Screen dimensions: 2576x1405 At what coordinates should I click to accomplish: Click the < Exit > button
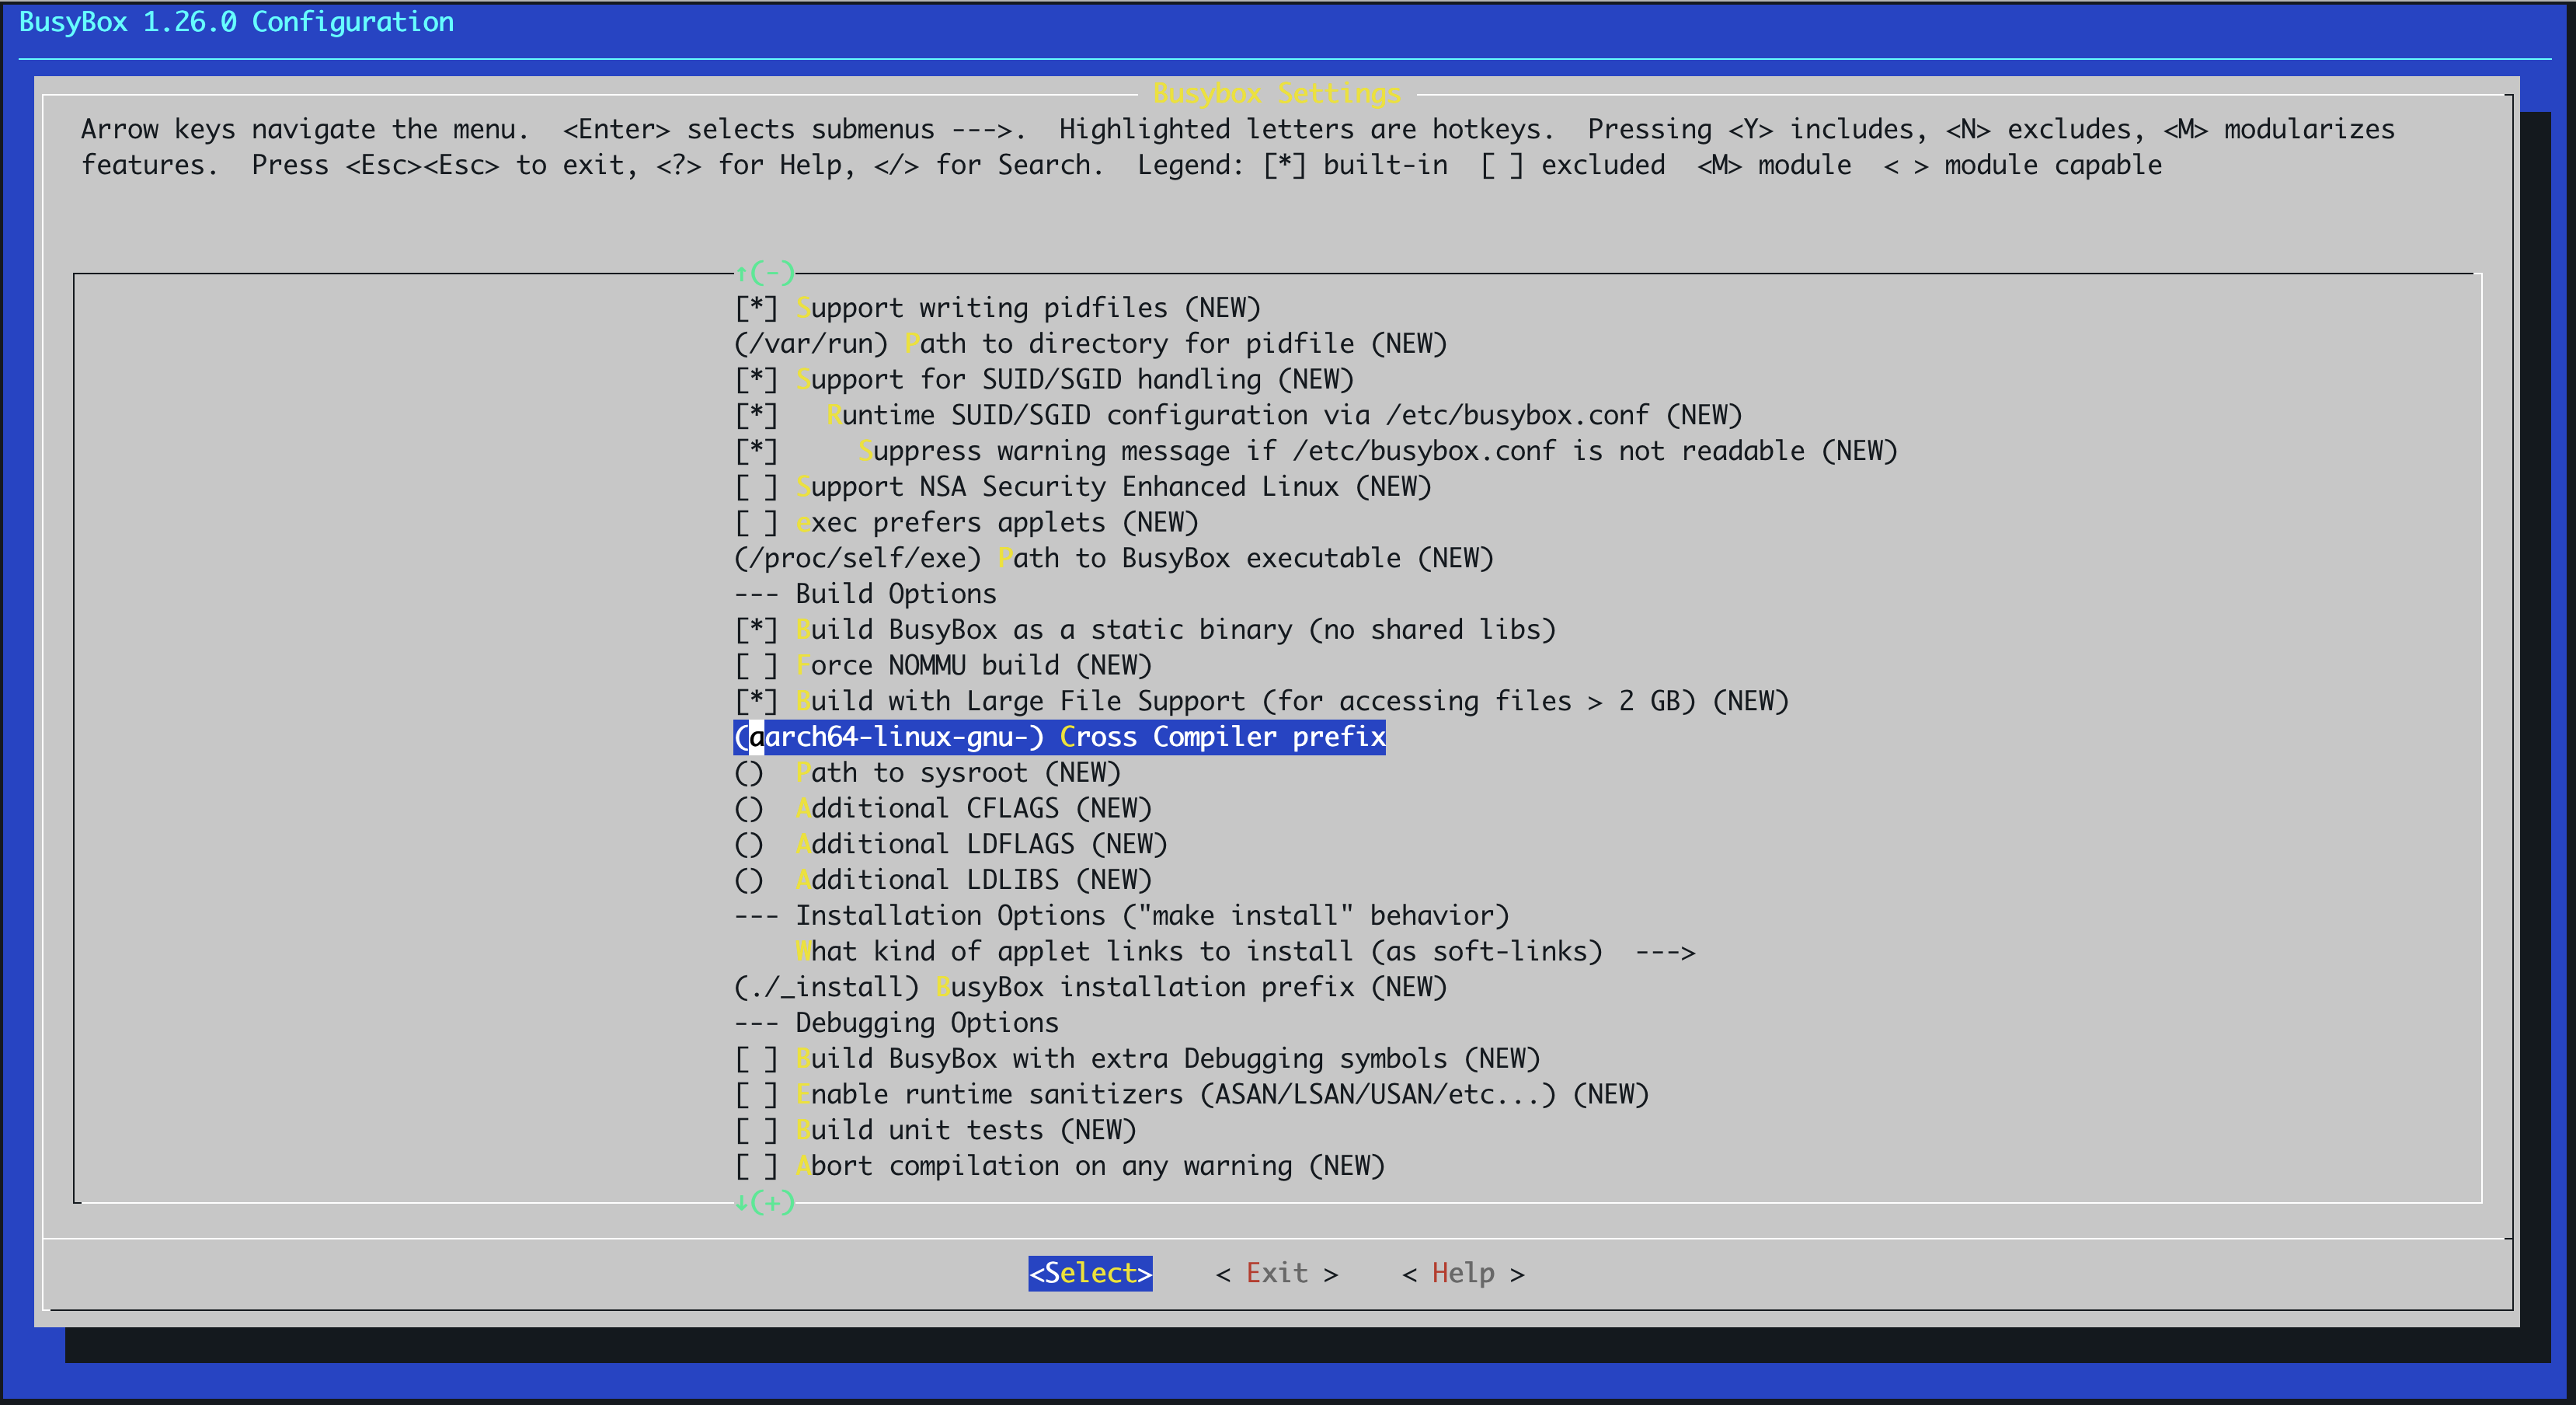[x=1277, y=1274]
